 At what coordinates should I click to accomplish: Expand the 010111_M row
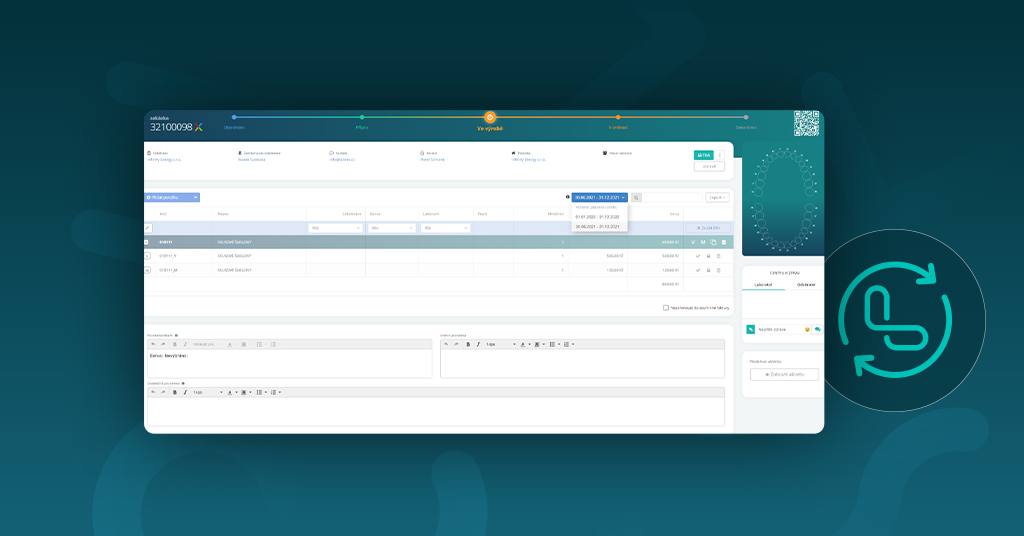(x=147, y=270)
